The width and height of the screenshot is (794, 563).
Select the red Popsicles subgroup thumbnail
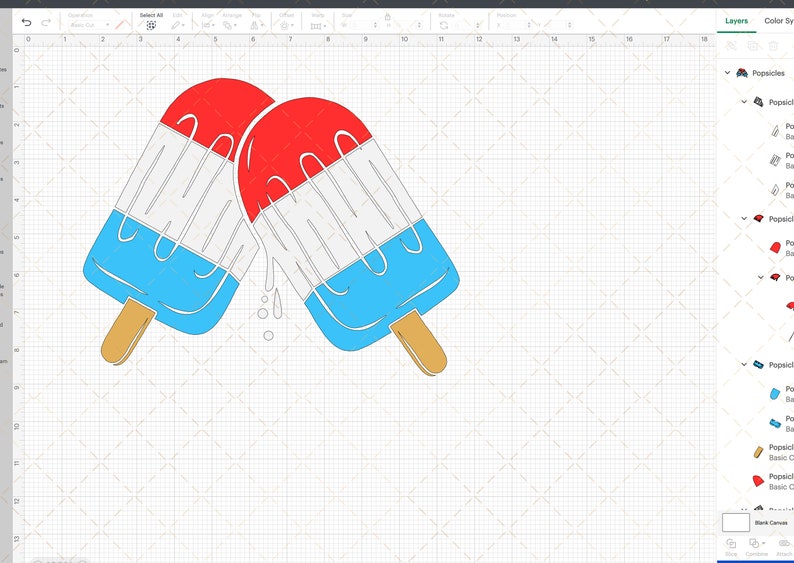758,219
